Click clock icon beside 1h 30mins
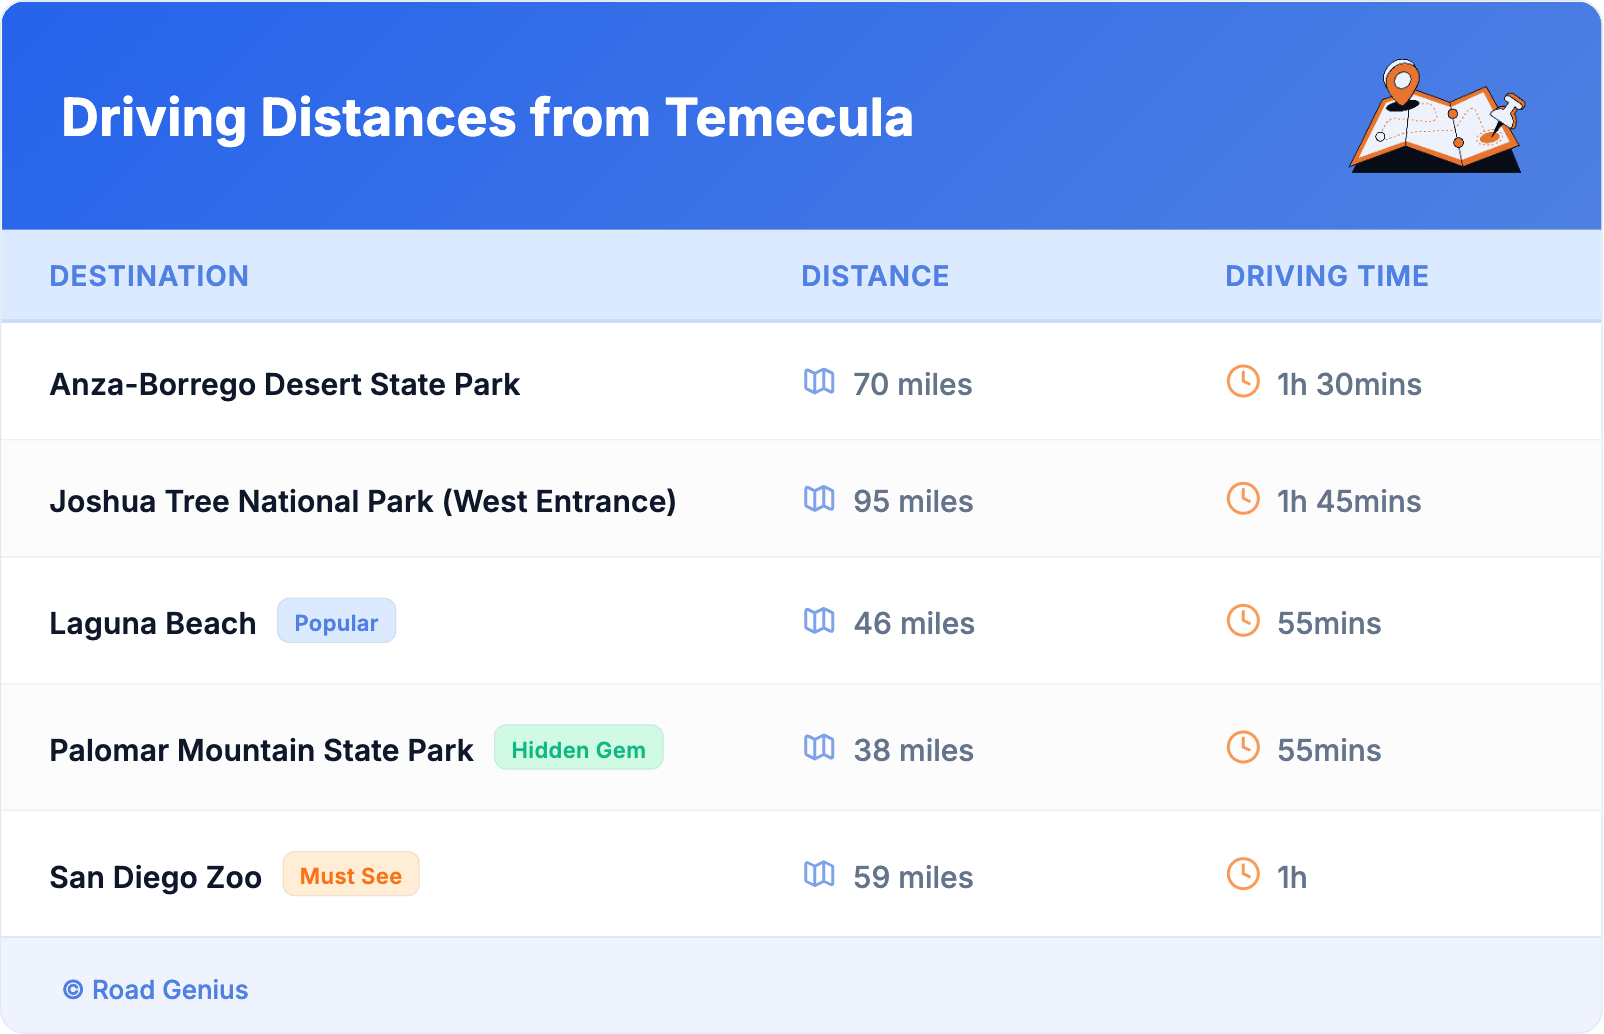This screenshot has height=1034, width=1604. click(x=1243, y=381)
